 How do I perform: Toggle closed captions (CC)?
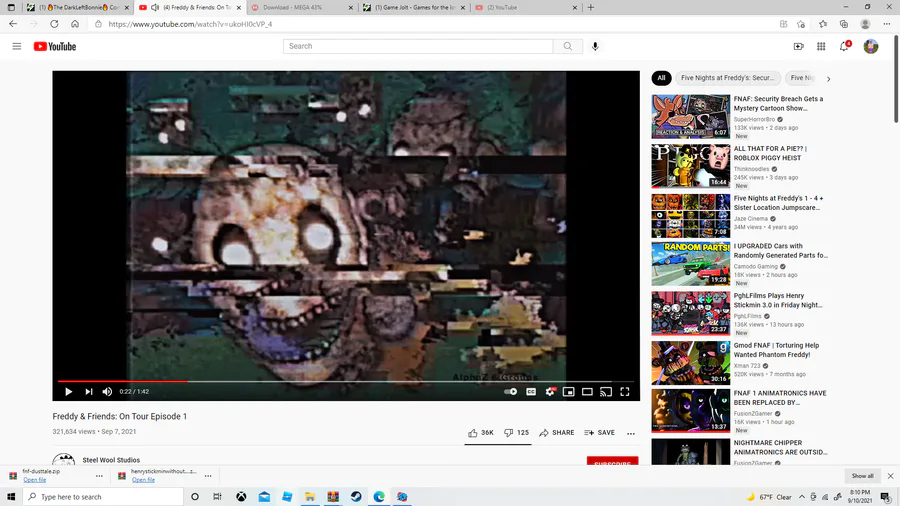pos(531,391)
